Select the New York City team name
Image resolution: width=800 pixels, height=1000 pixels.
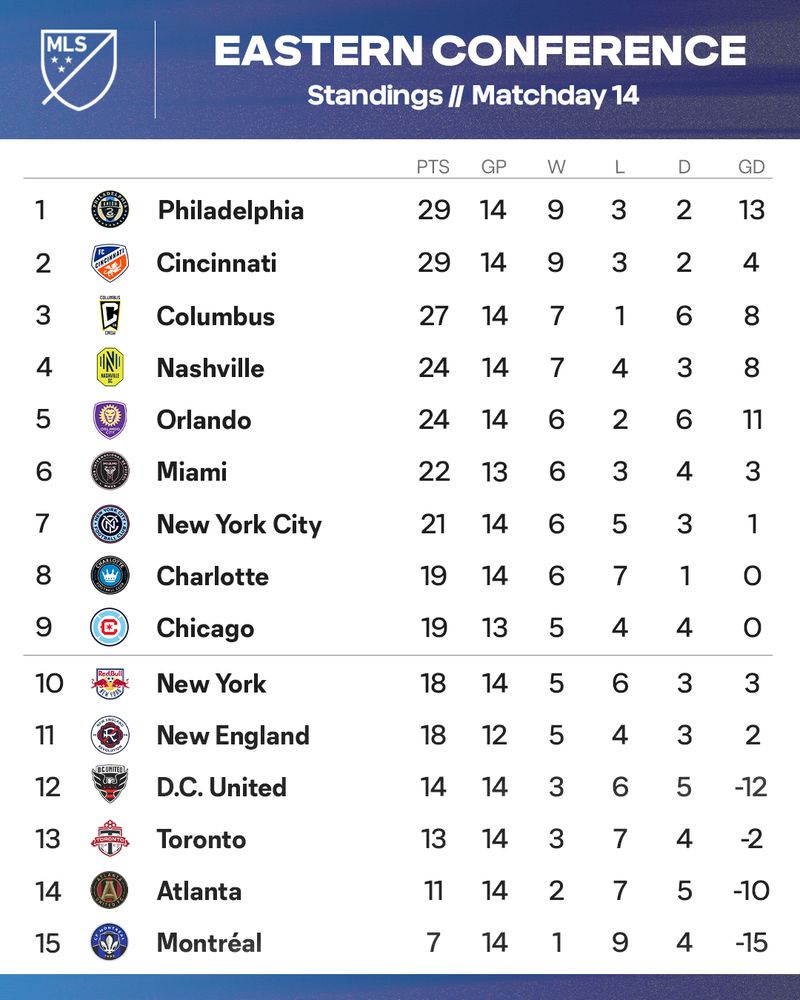click(x=239, y=525)
